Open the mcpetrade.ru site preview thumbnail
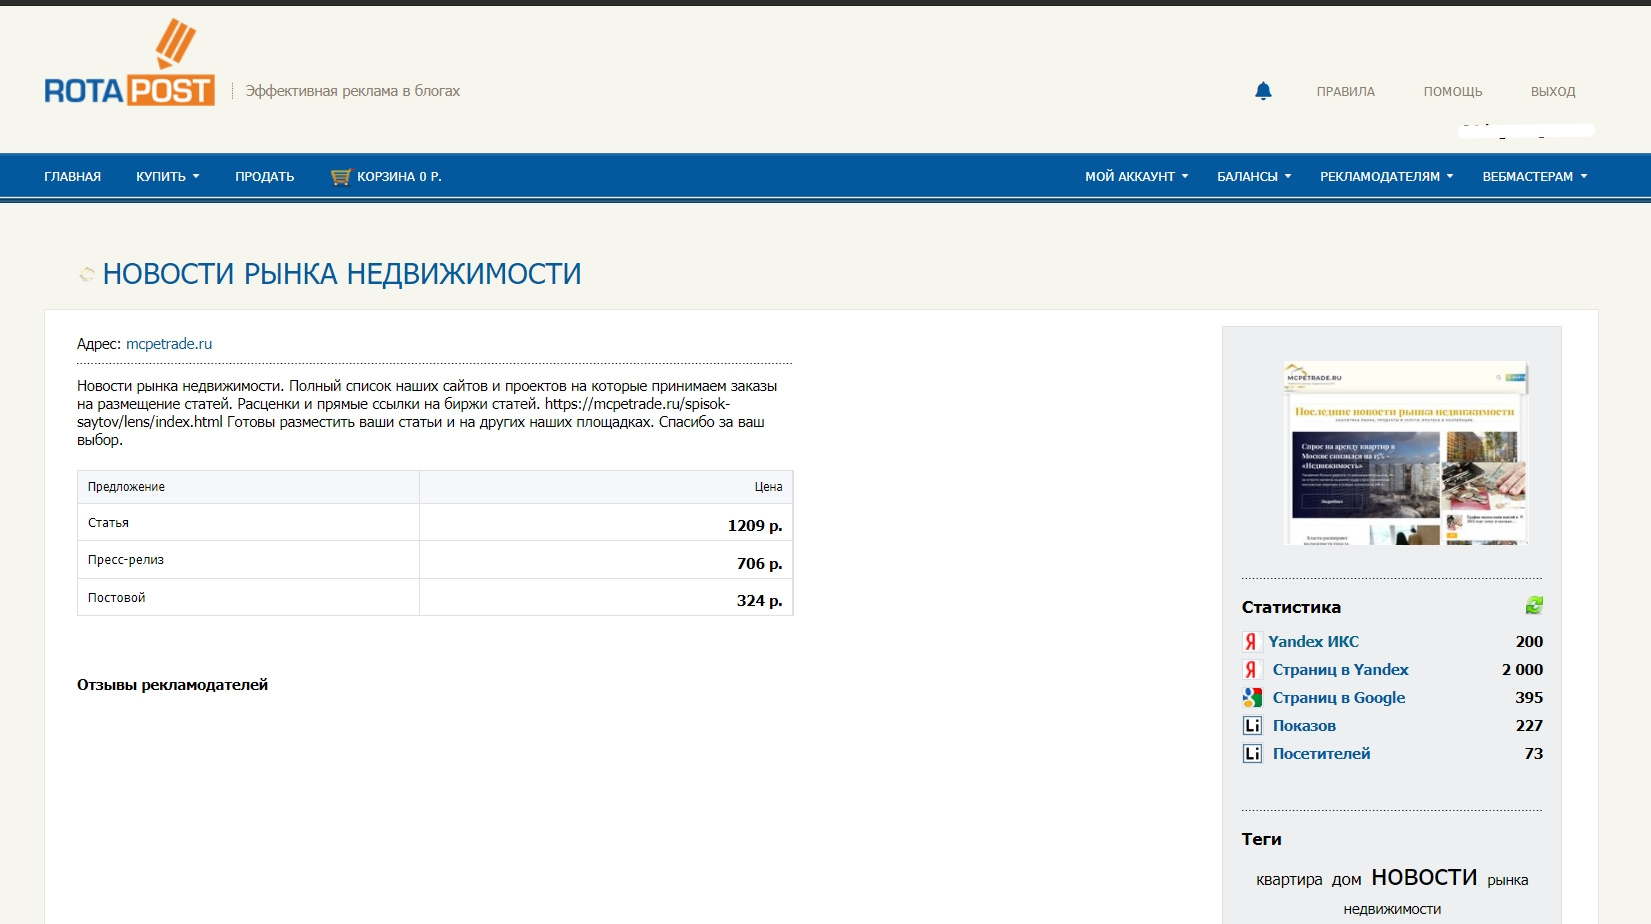 (1406, 453)
